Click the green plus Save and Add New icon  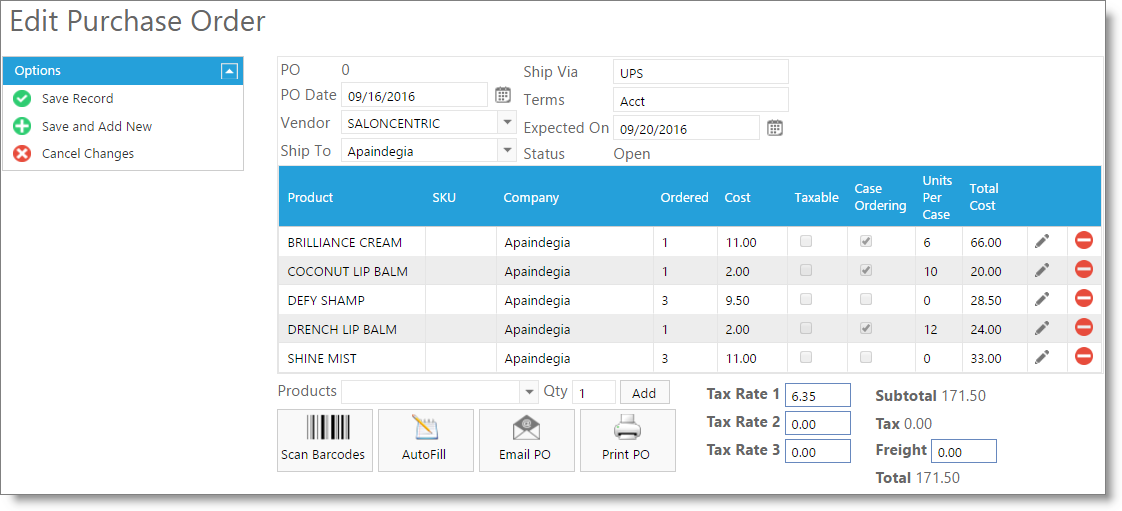coord(22,127)
